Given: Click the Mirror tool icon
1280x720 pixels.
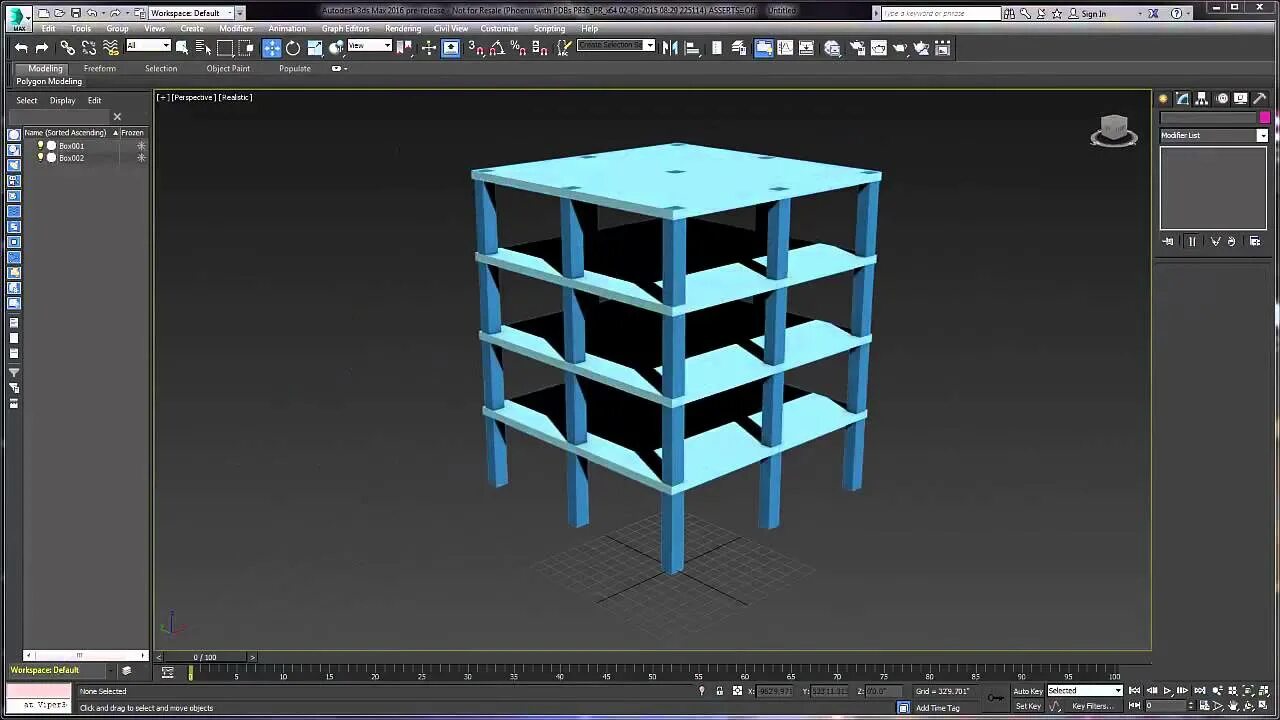Looking at the screenshot, I should (670, 48).
